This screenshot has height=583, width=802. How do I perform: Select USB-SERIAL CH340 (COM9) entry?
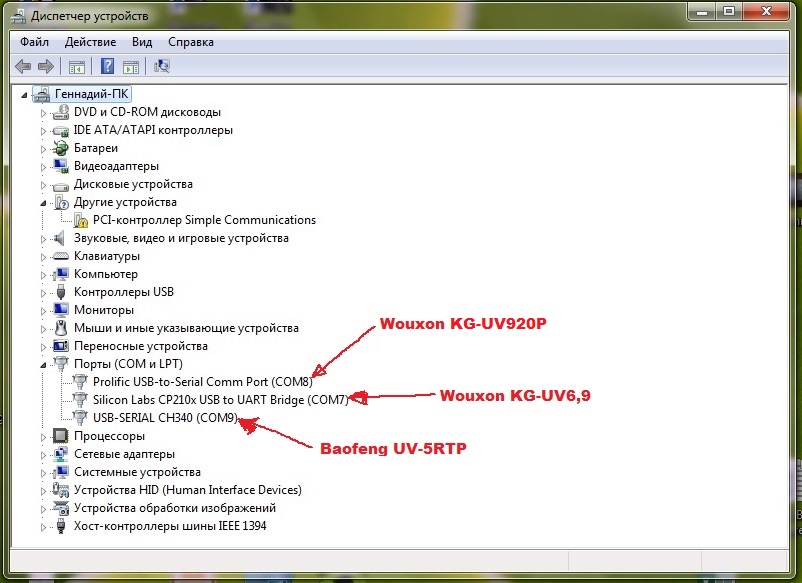coord(165,418)
